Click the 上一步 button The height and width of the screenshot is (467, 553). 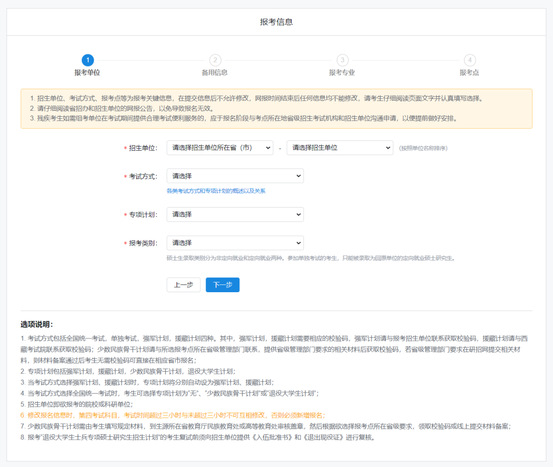point(183,285)
